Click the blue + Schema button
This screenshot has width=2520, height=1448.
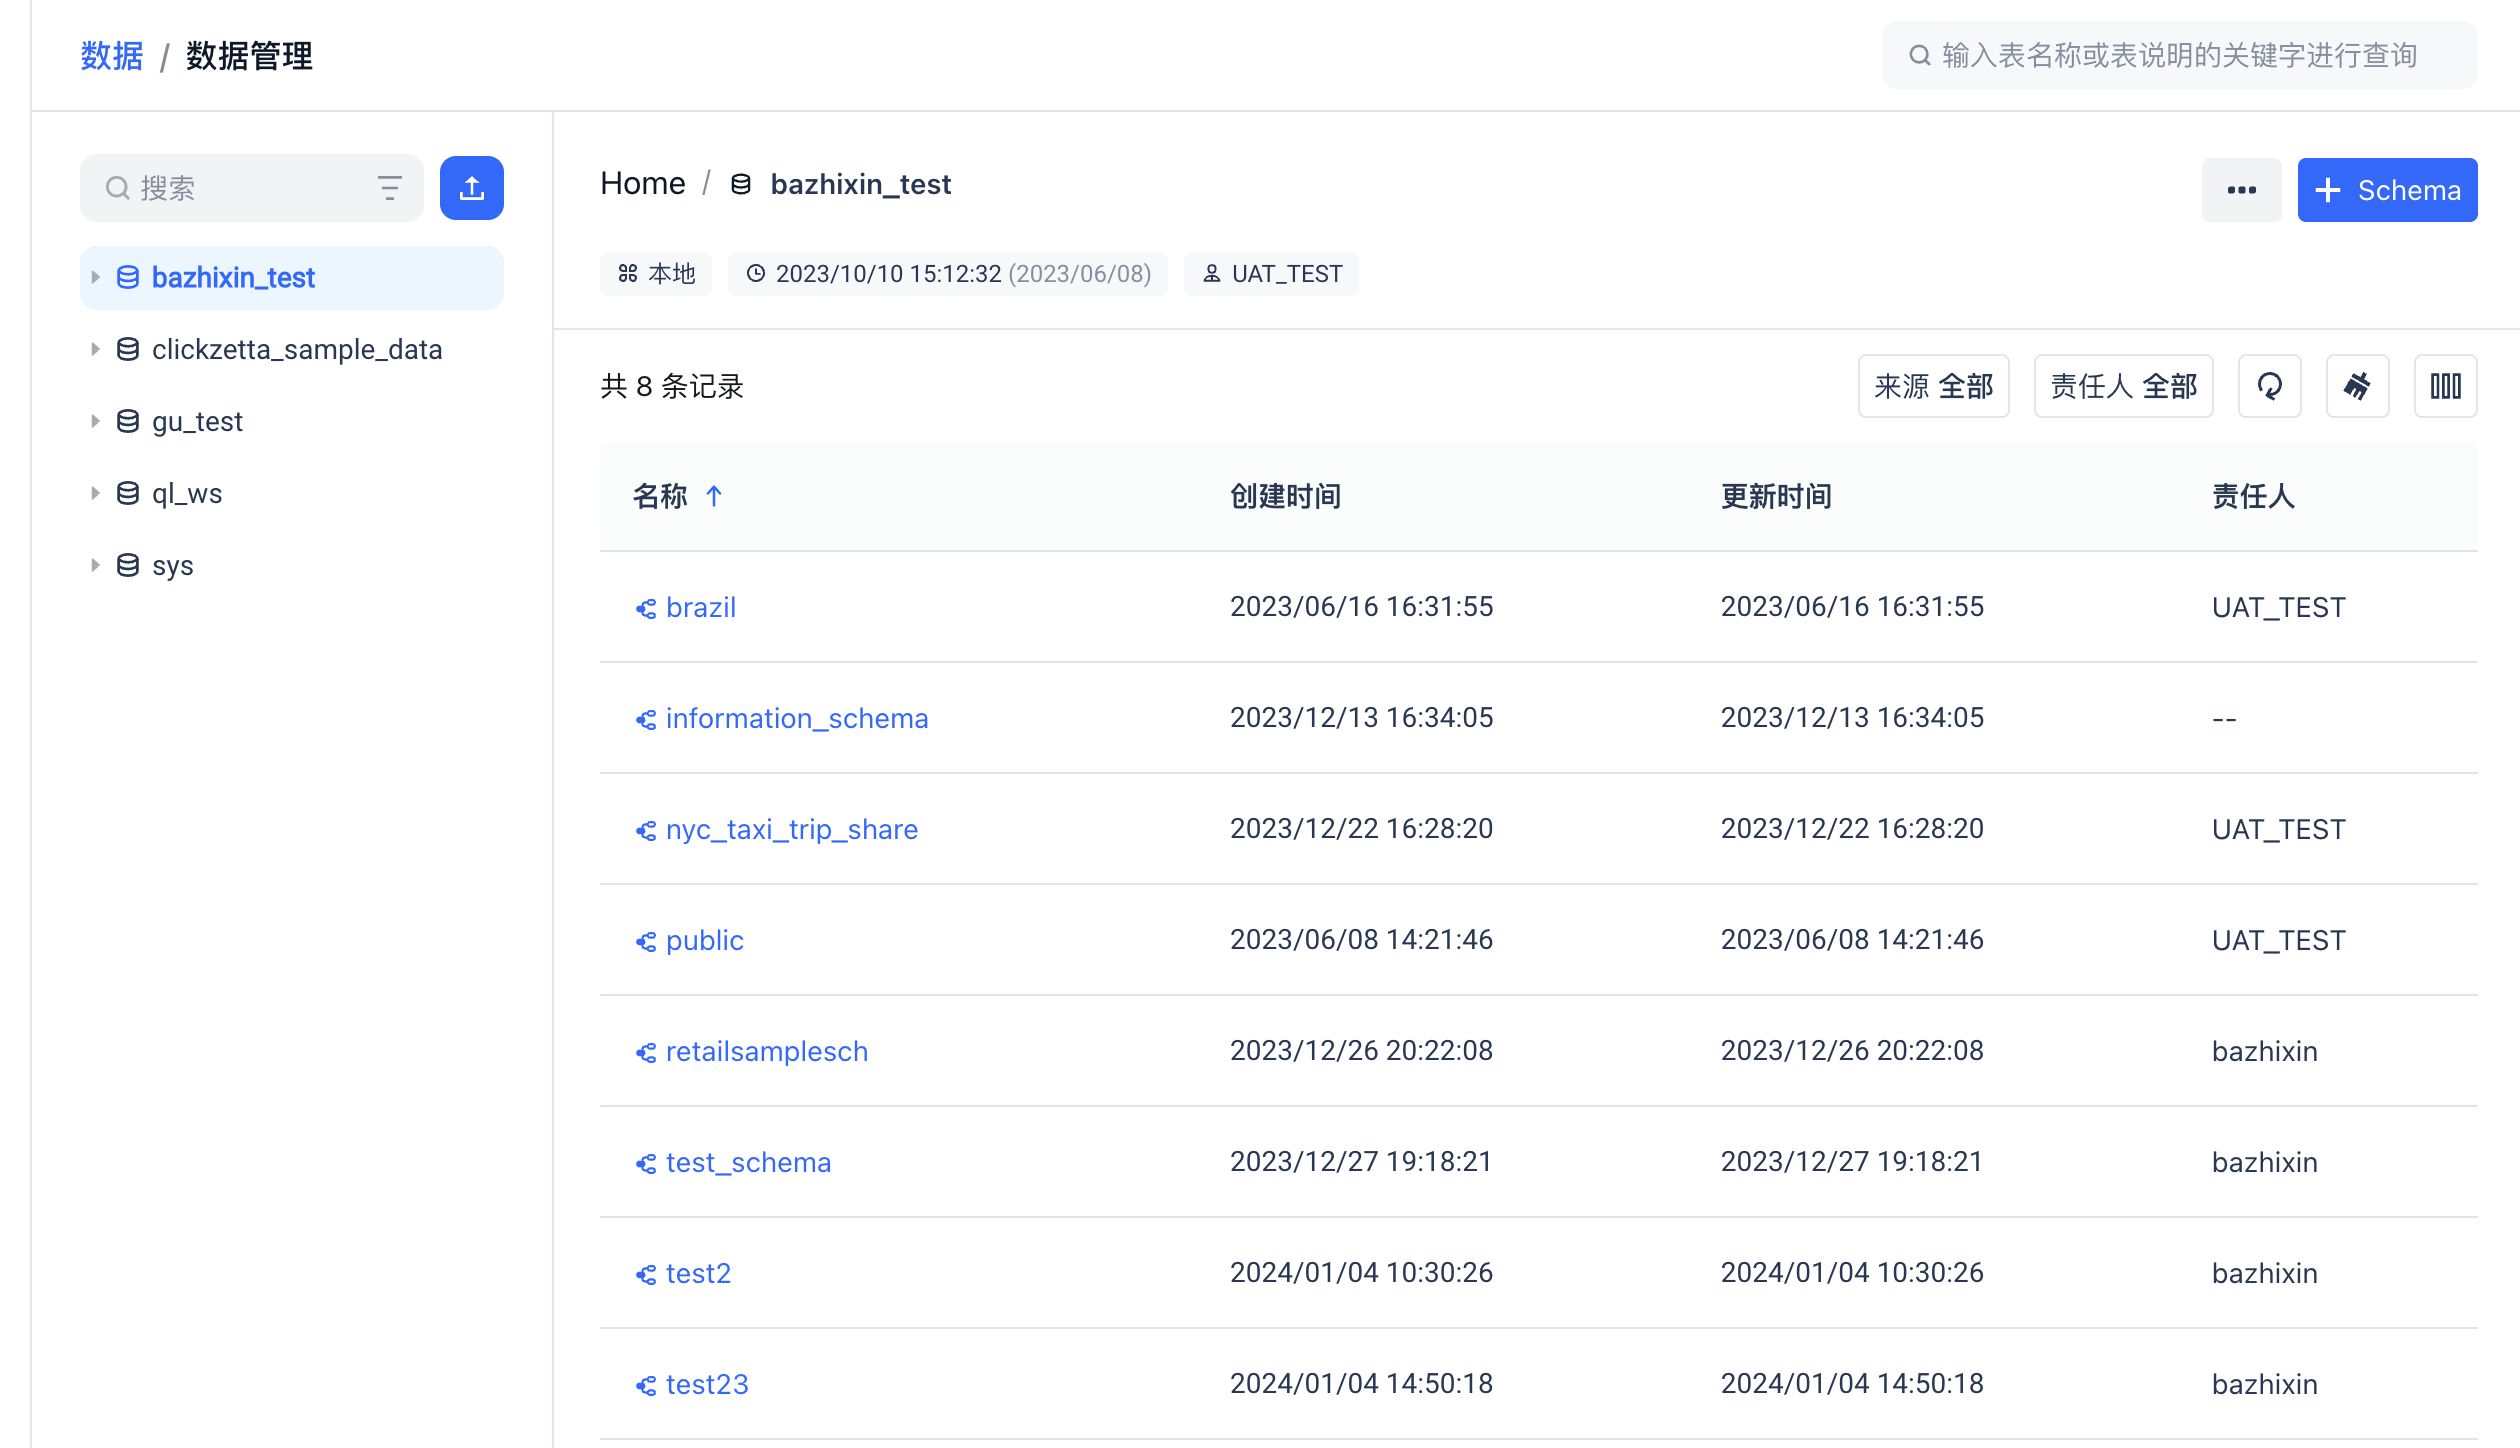2387,190
